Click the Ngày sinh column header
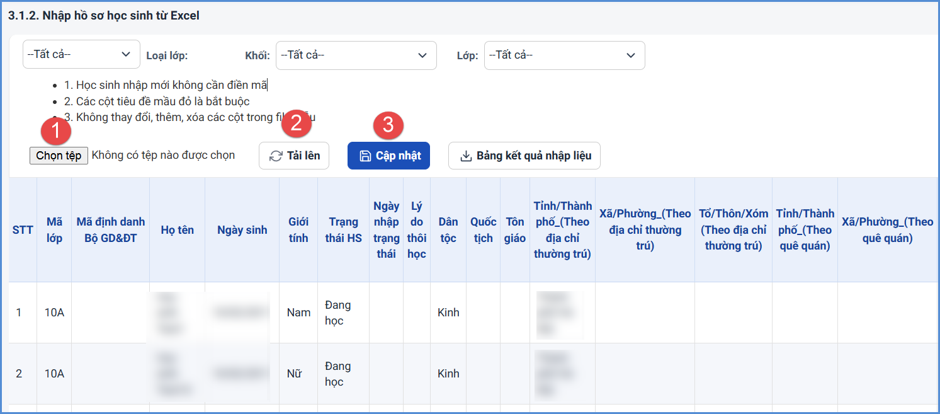 [x=242, y=230]
